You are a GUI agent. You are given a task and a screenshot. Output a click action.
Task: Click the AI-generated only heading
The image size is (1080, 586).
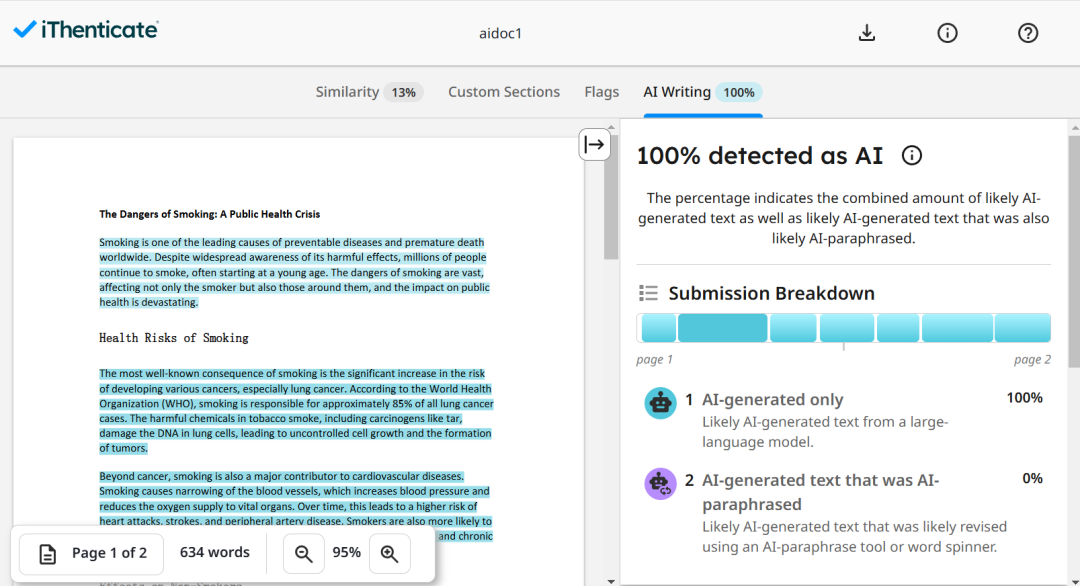[x=772, y=399]
